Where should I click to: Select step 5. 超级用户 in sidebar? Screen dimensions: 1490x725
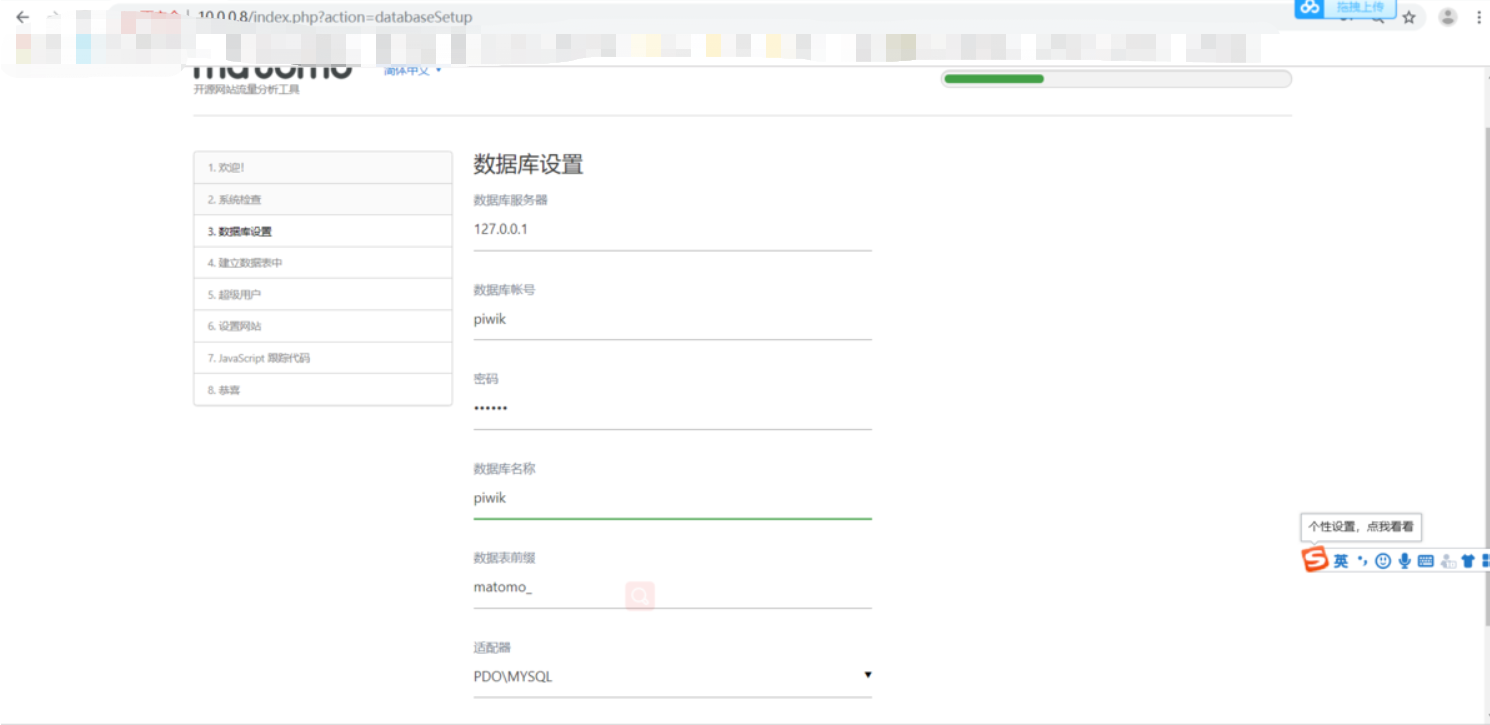[x=323, y=295]
